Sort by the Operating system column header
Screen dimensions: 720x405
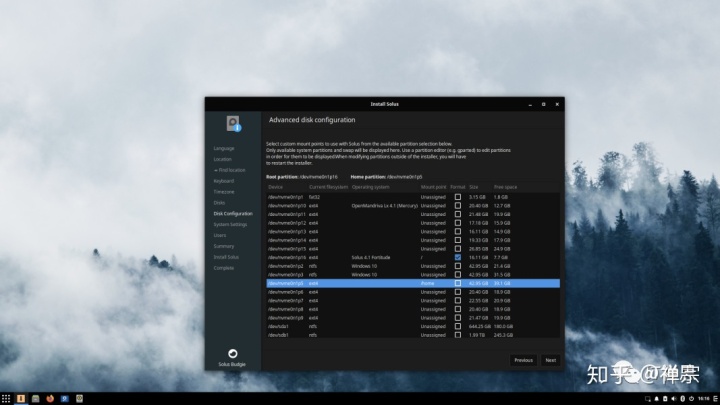[x=371, y=187]
